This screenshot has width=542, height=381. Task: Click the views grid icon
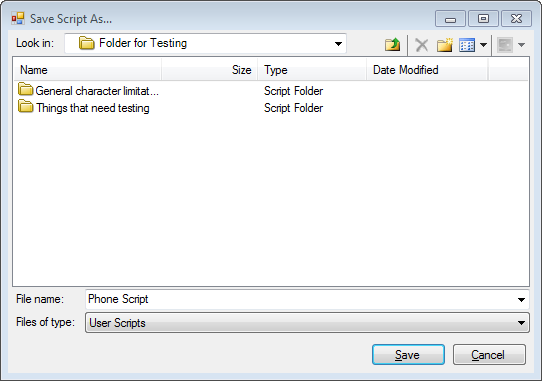tap(467, 45)
